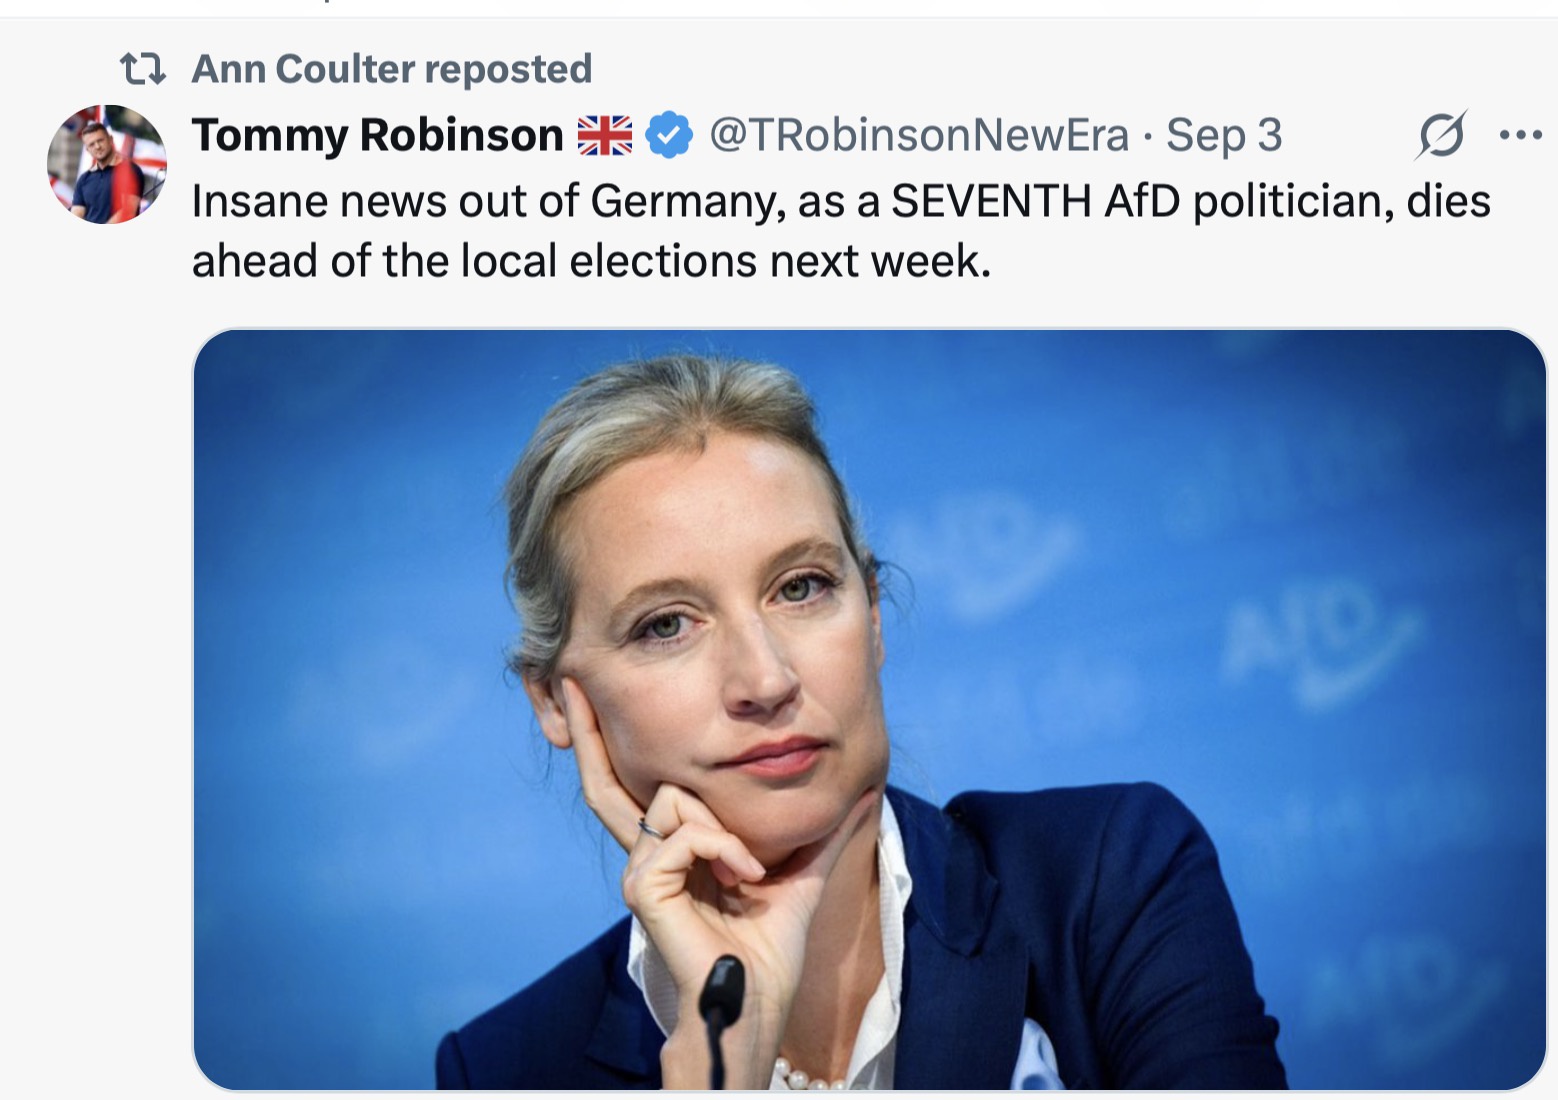The height and width of the screenshot is (1100, 1558).
Task: Click the line "ahead of the local elections"
Action: pyautogui.click(x=590, y=262)
